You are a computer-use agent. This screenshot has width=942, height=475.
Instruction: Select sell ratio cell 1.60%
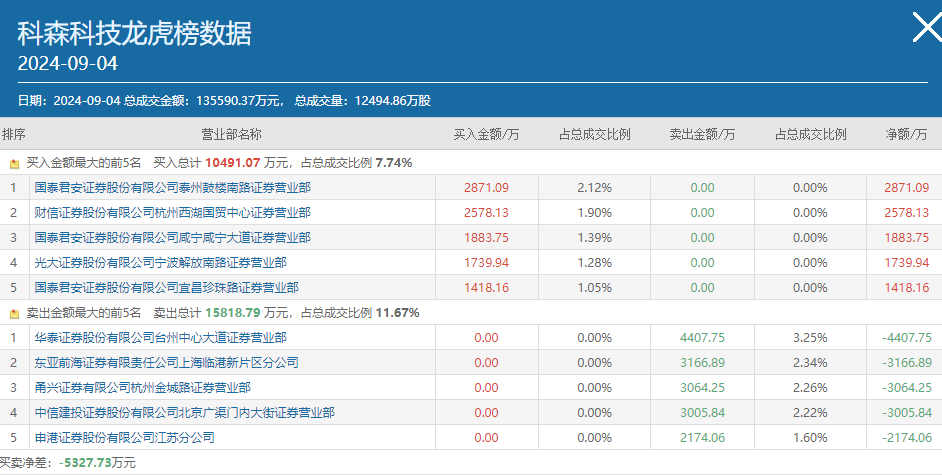[x=810, y=438]
